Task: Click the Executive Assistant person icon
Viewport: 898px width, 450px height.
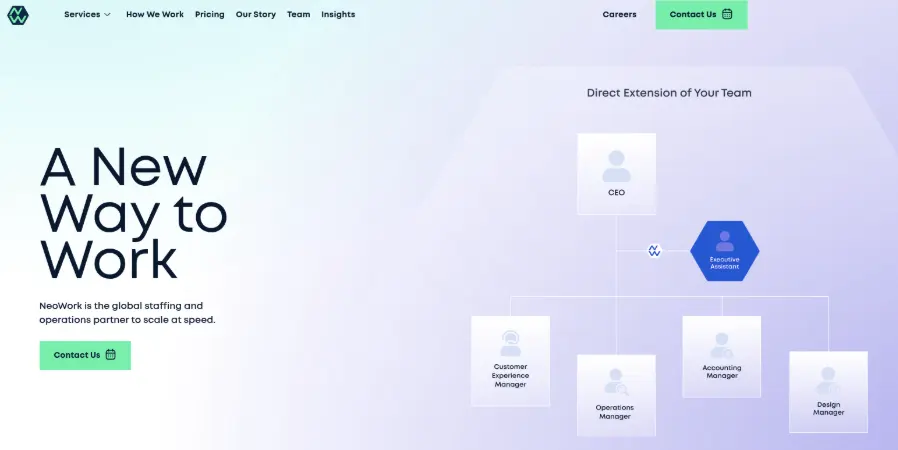Action: click(x=724, y=241)
